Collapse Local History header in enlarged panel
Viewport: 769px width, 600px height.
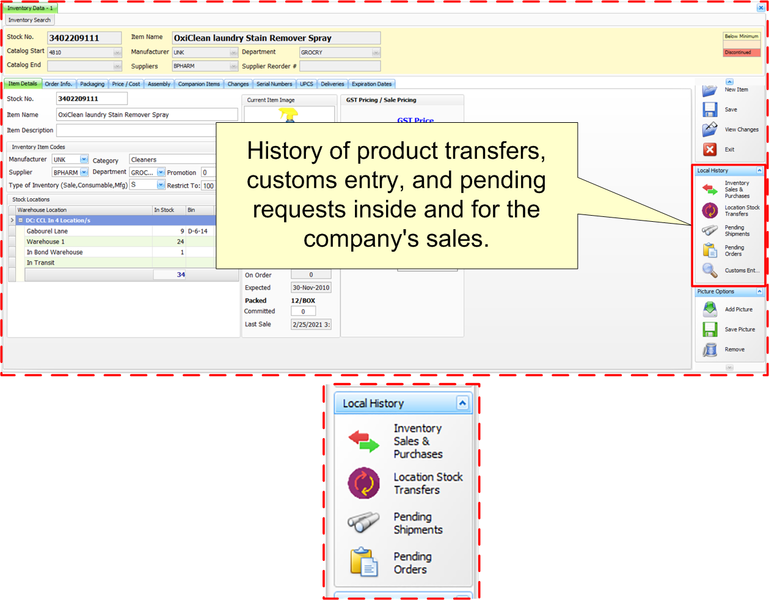pyautogui.click(x=462, y=403)
